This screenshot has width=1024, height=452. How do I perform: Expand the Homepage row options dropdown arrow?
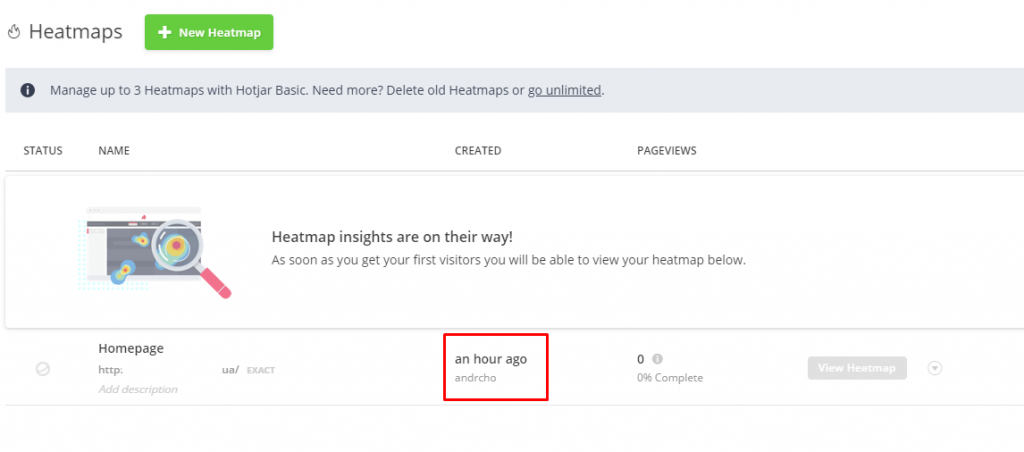935,368
